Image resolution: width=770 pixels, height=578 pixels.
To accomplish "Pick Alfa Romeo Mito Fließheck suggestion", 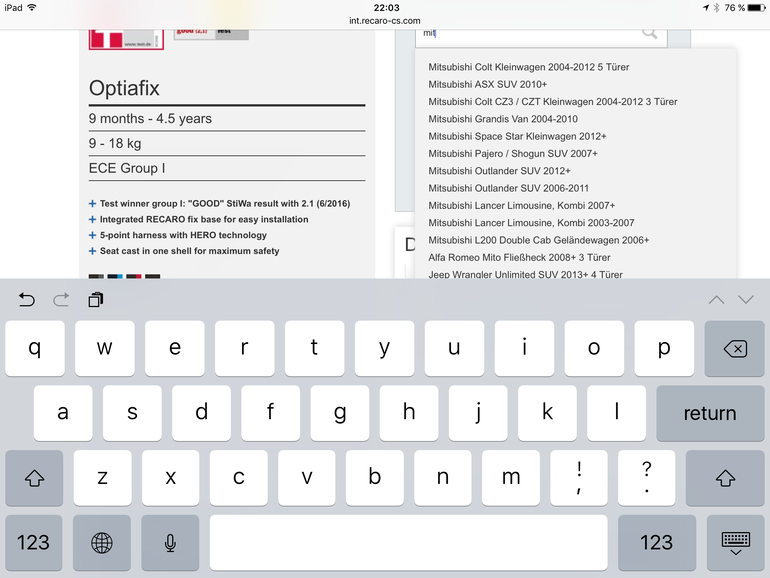I will 519,257.
